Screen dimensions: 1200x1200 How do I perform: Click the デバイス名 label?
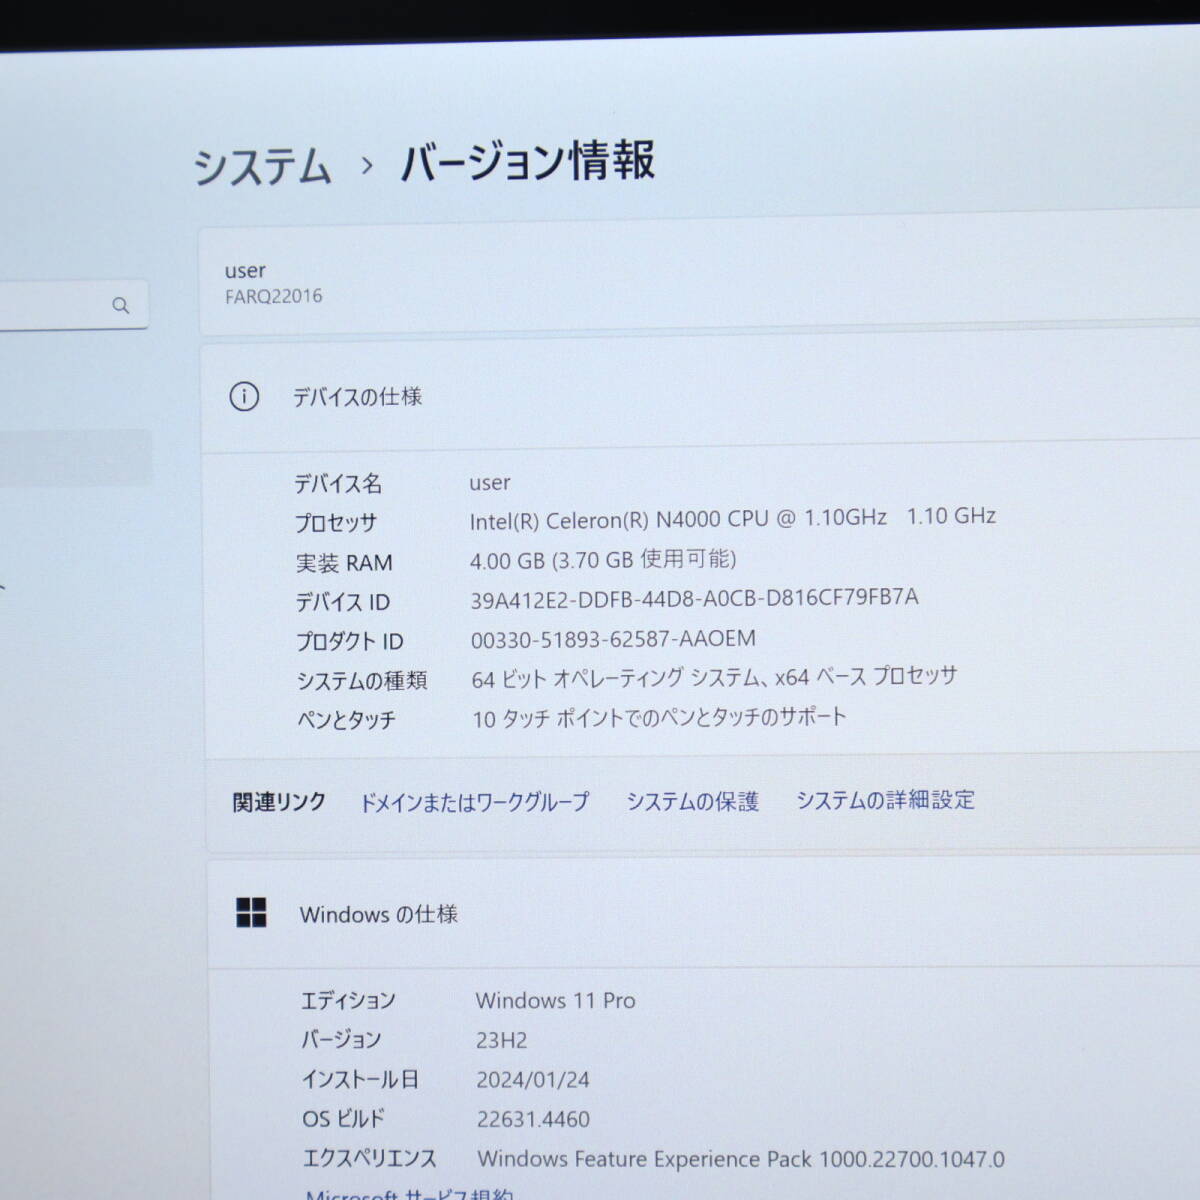338,484
